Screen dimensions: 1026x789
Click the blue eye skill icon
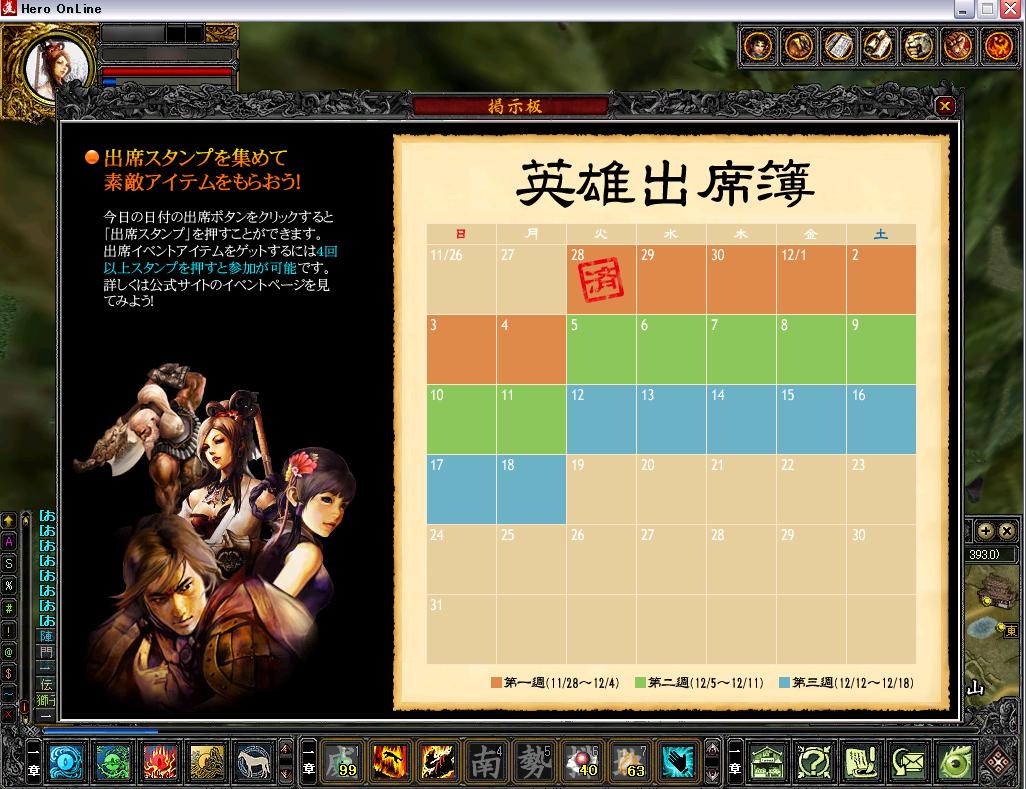coord(65,762)
